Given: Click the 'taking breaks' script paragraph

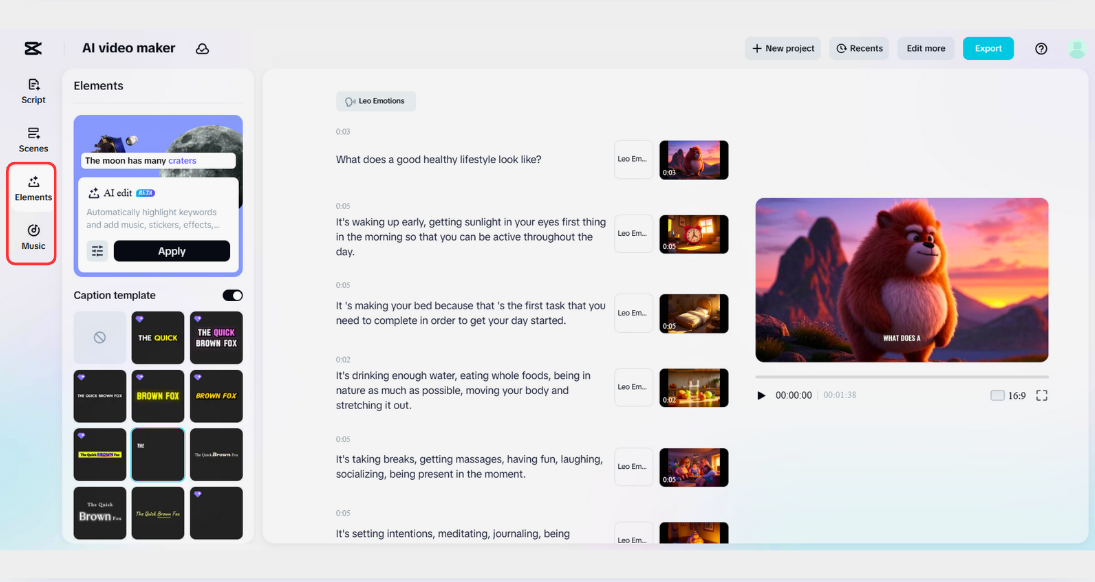Looking at the screenshot, I should [469, 467].
